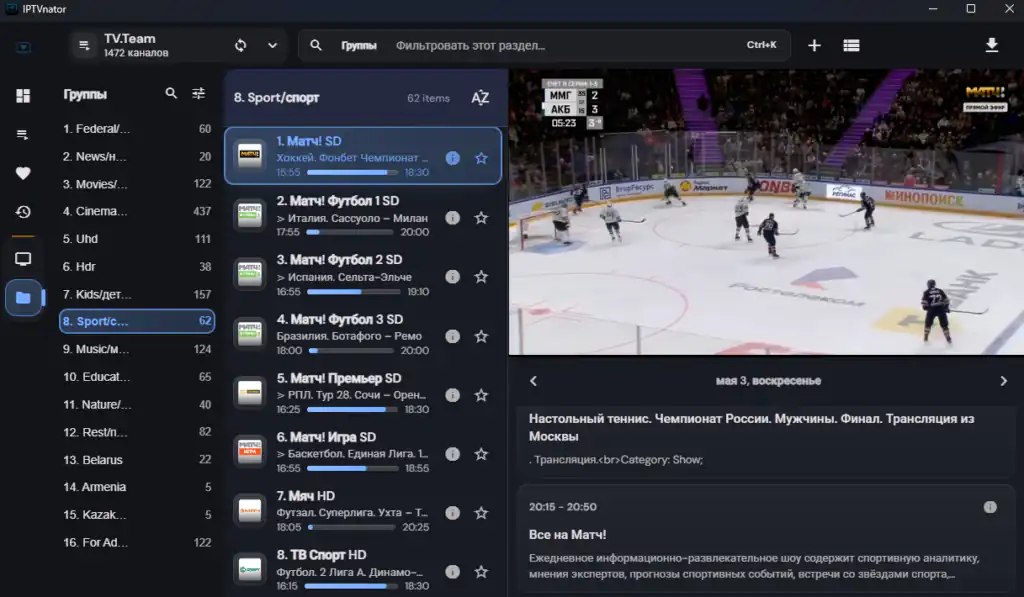Expand the TV.Team playlist dropdown arrow
The image size is (1024, 597).
pos(272,45)
